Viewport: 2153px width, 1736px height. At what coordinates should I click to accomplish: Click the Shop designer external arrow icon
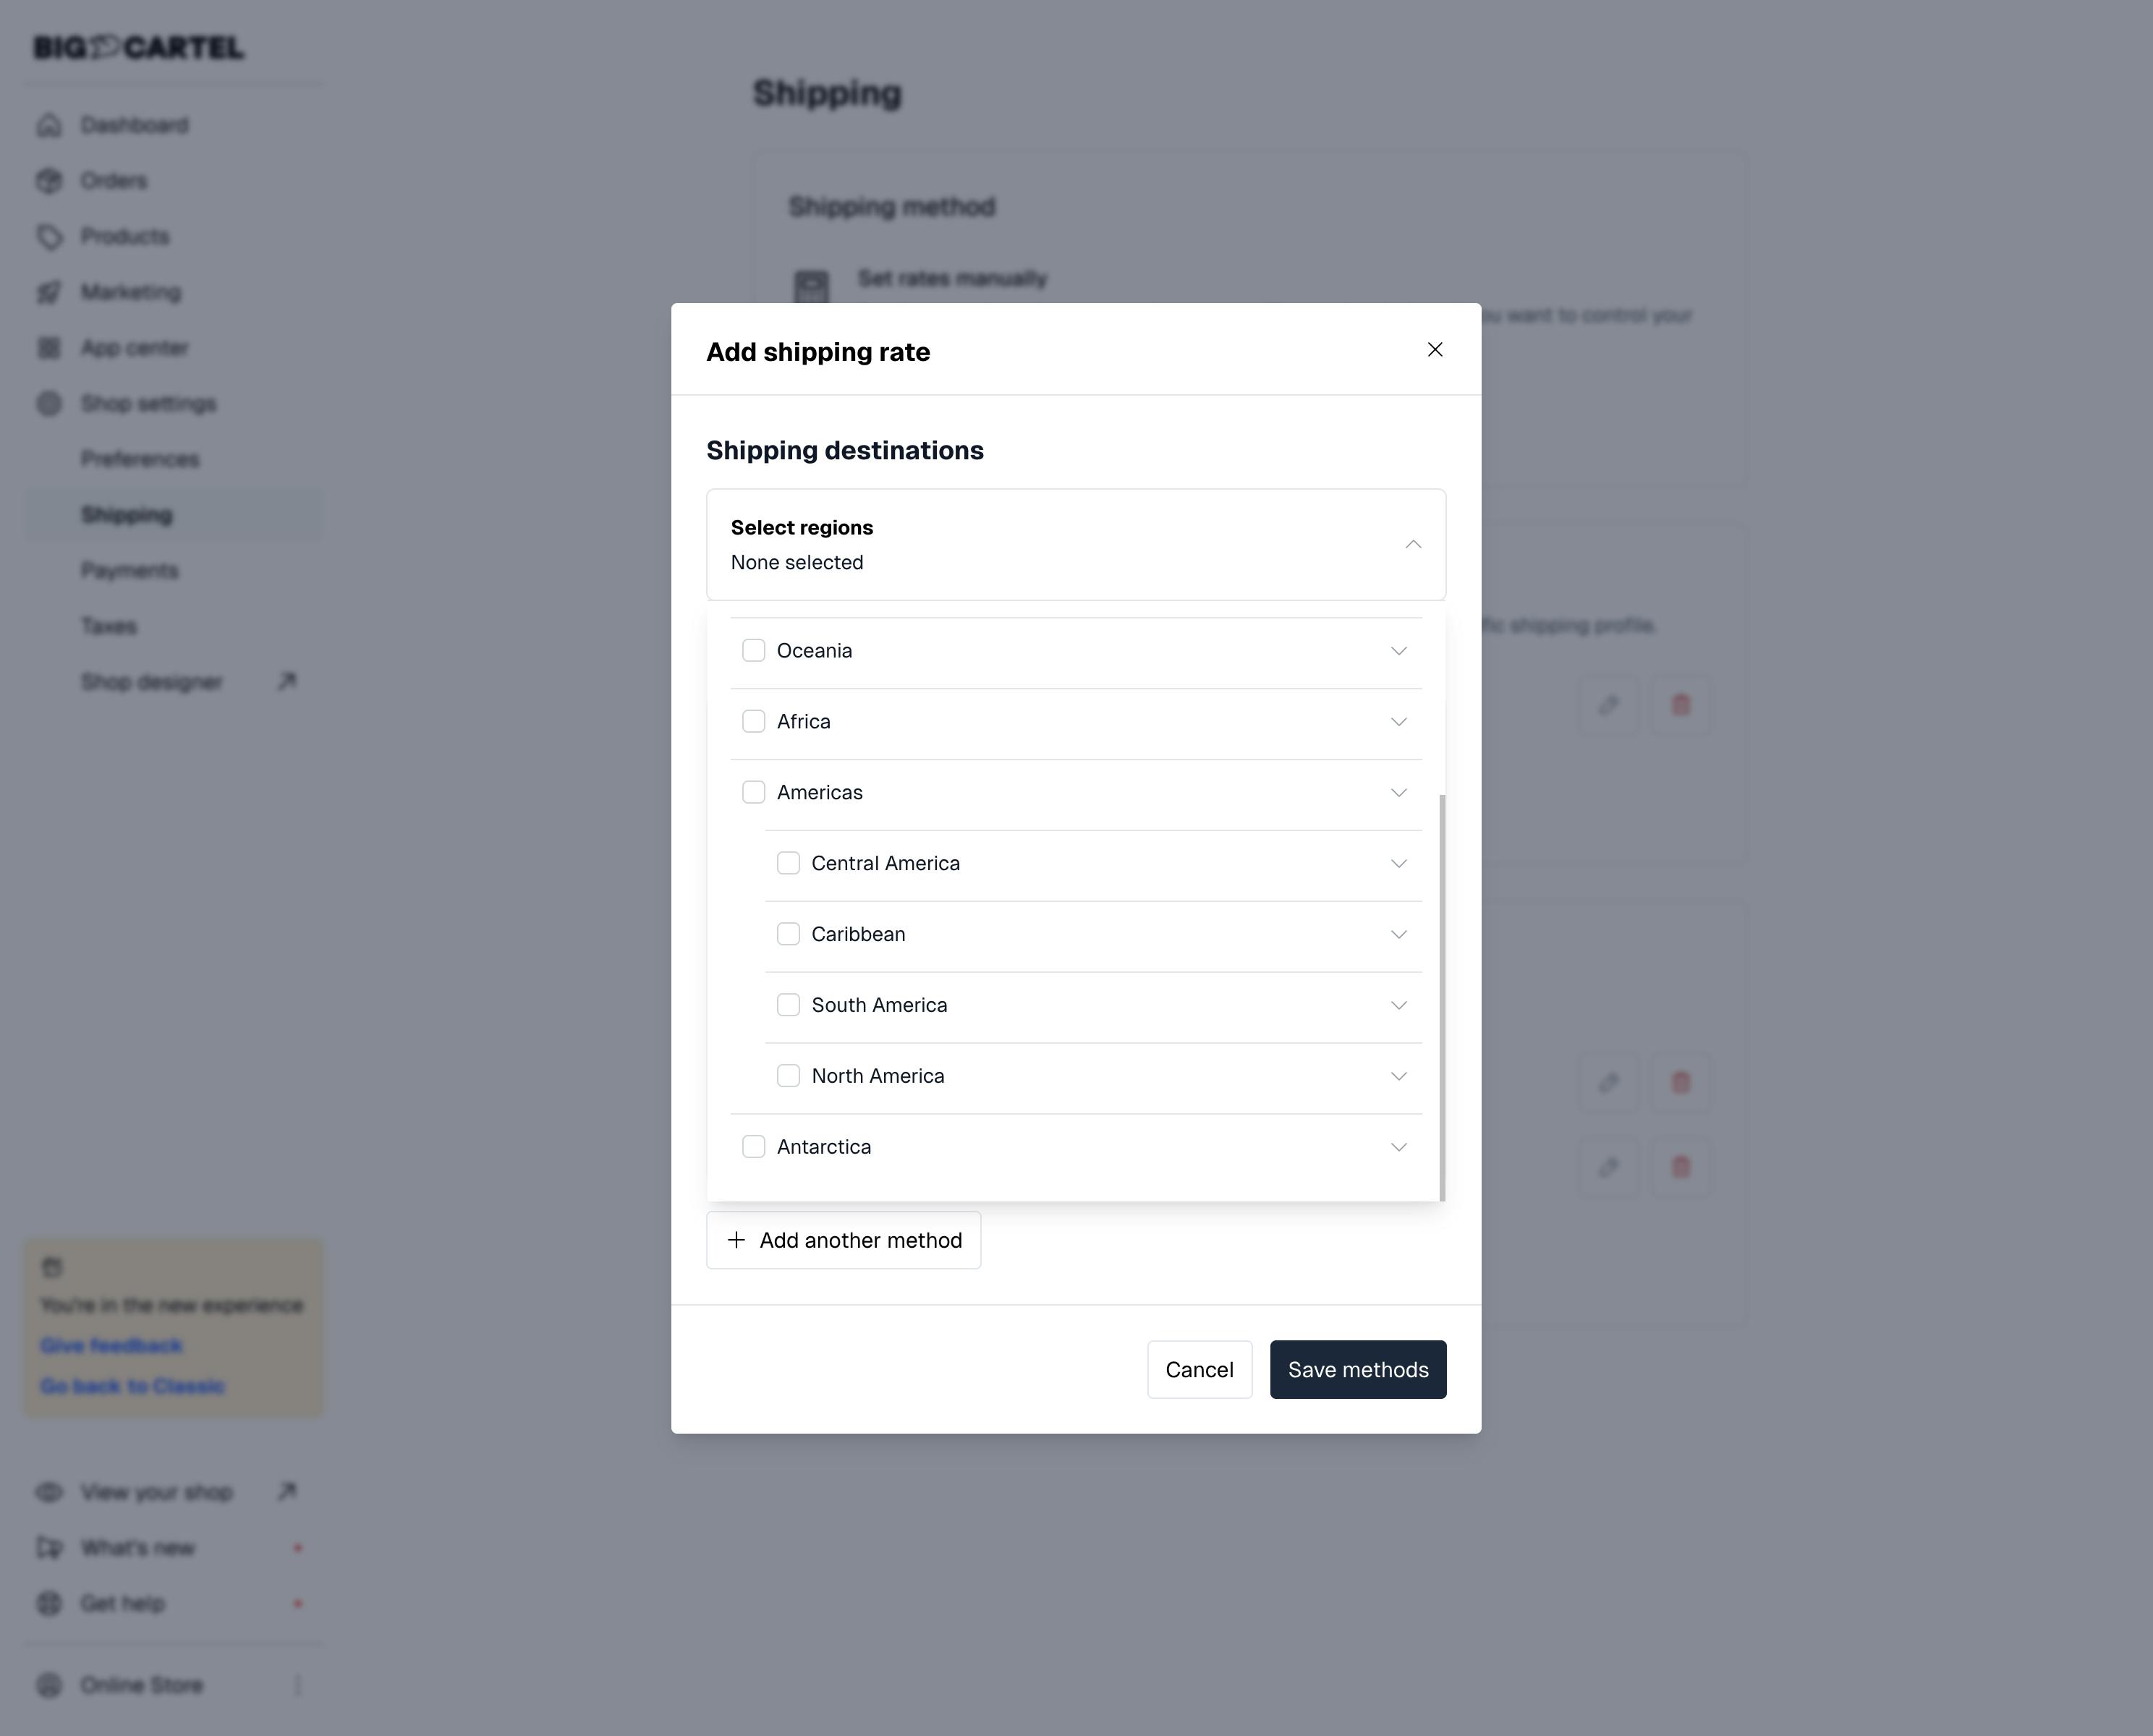[x=287, y=681]
